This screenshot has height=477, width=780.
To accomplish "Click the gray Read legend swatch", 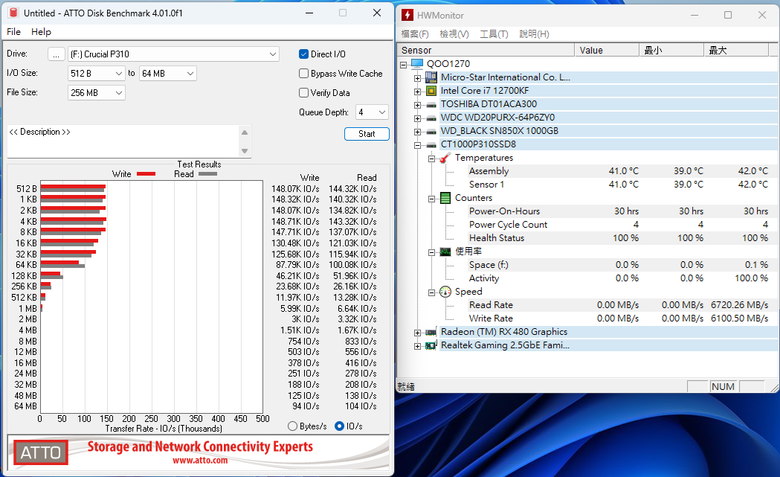I will tap(208, 174).
